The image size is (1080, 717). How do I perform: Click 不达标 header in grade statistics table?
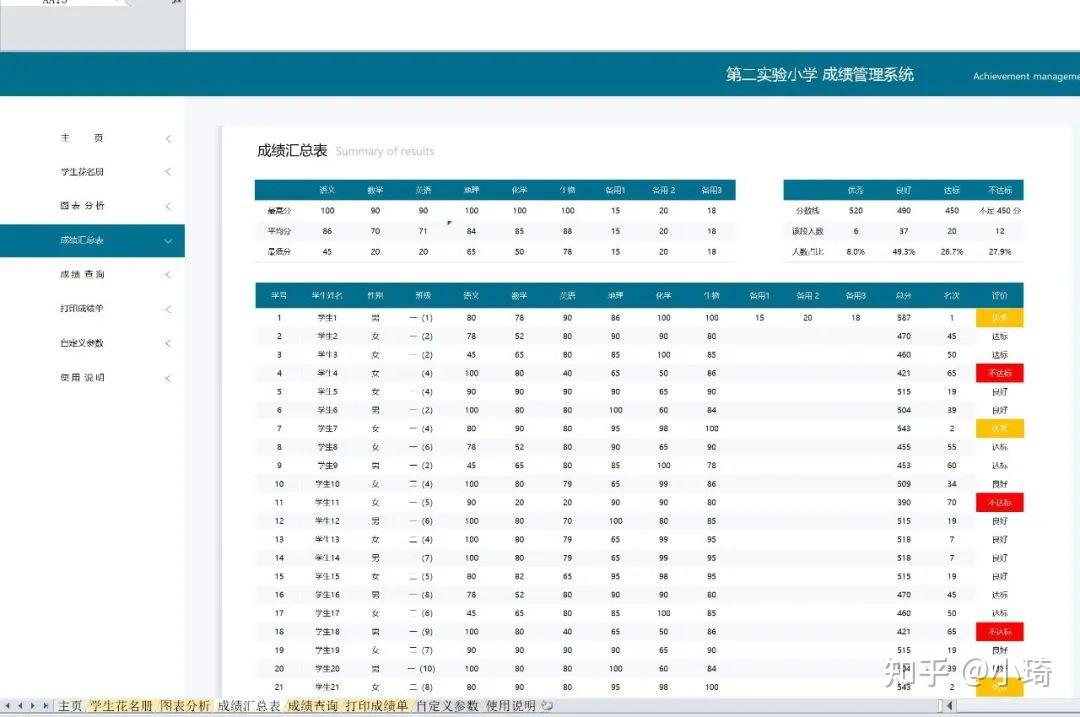point(999,190)
